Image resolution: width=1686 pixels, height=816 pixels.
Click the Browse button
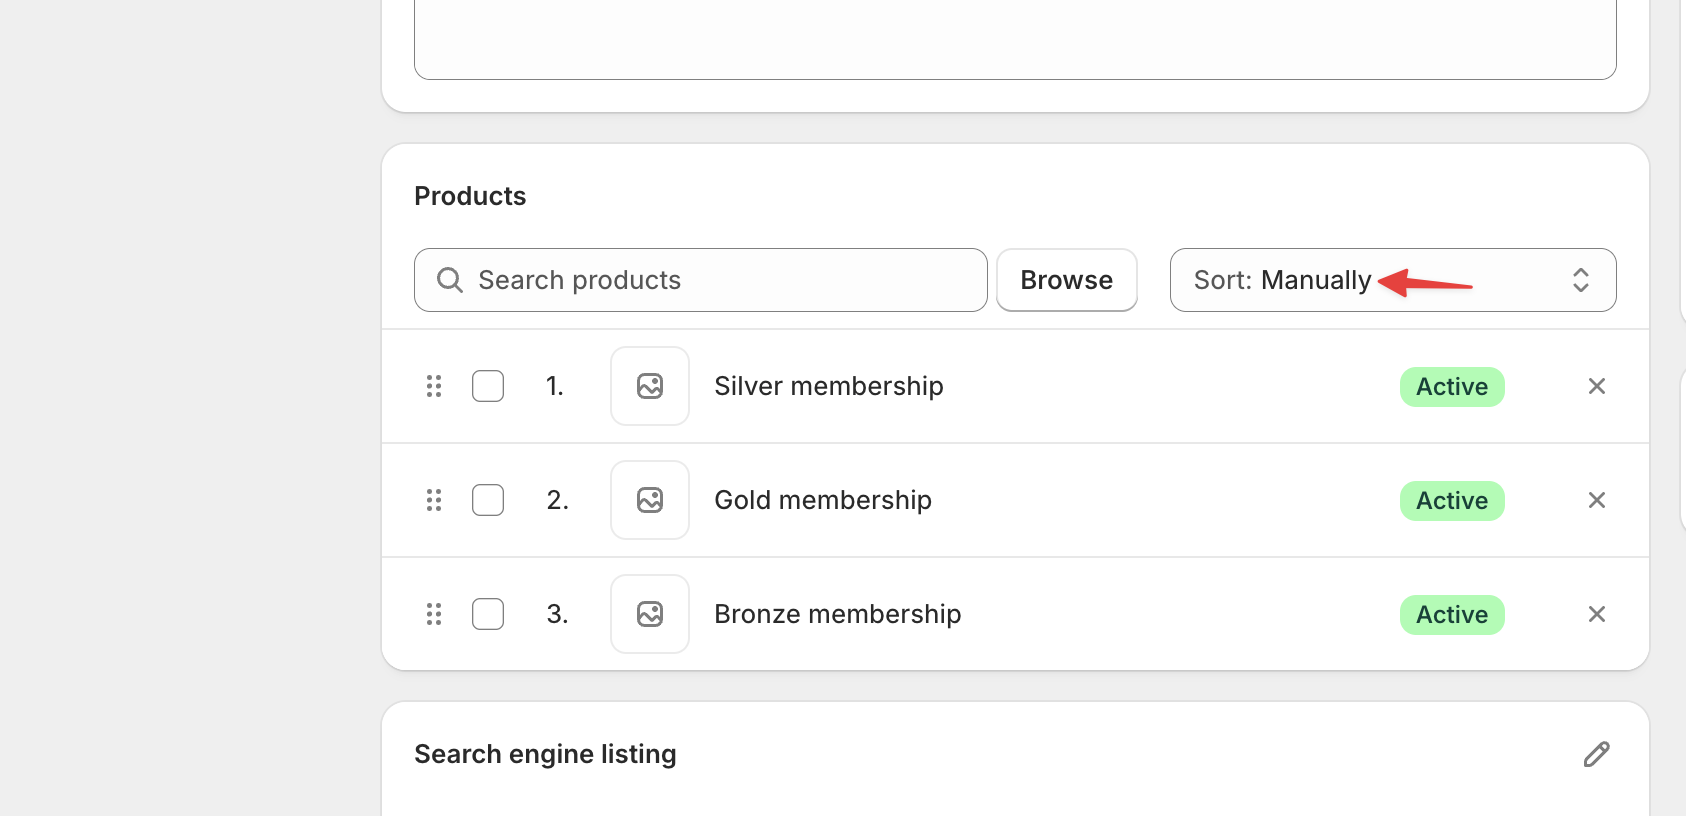pos(1066,280)
